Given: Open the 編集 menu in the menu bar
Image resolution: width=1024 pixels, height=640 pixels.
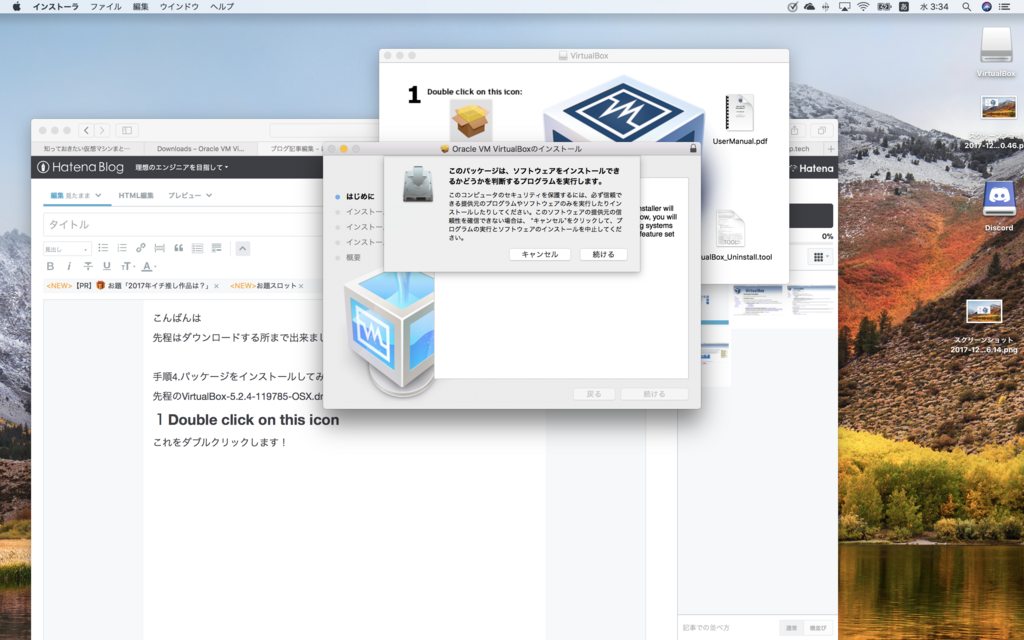Looking at the screenshot, I should point(140,7).
